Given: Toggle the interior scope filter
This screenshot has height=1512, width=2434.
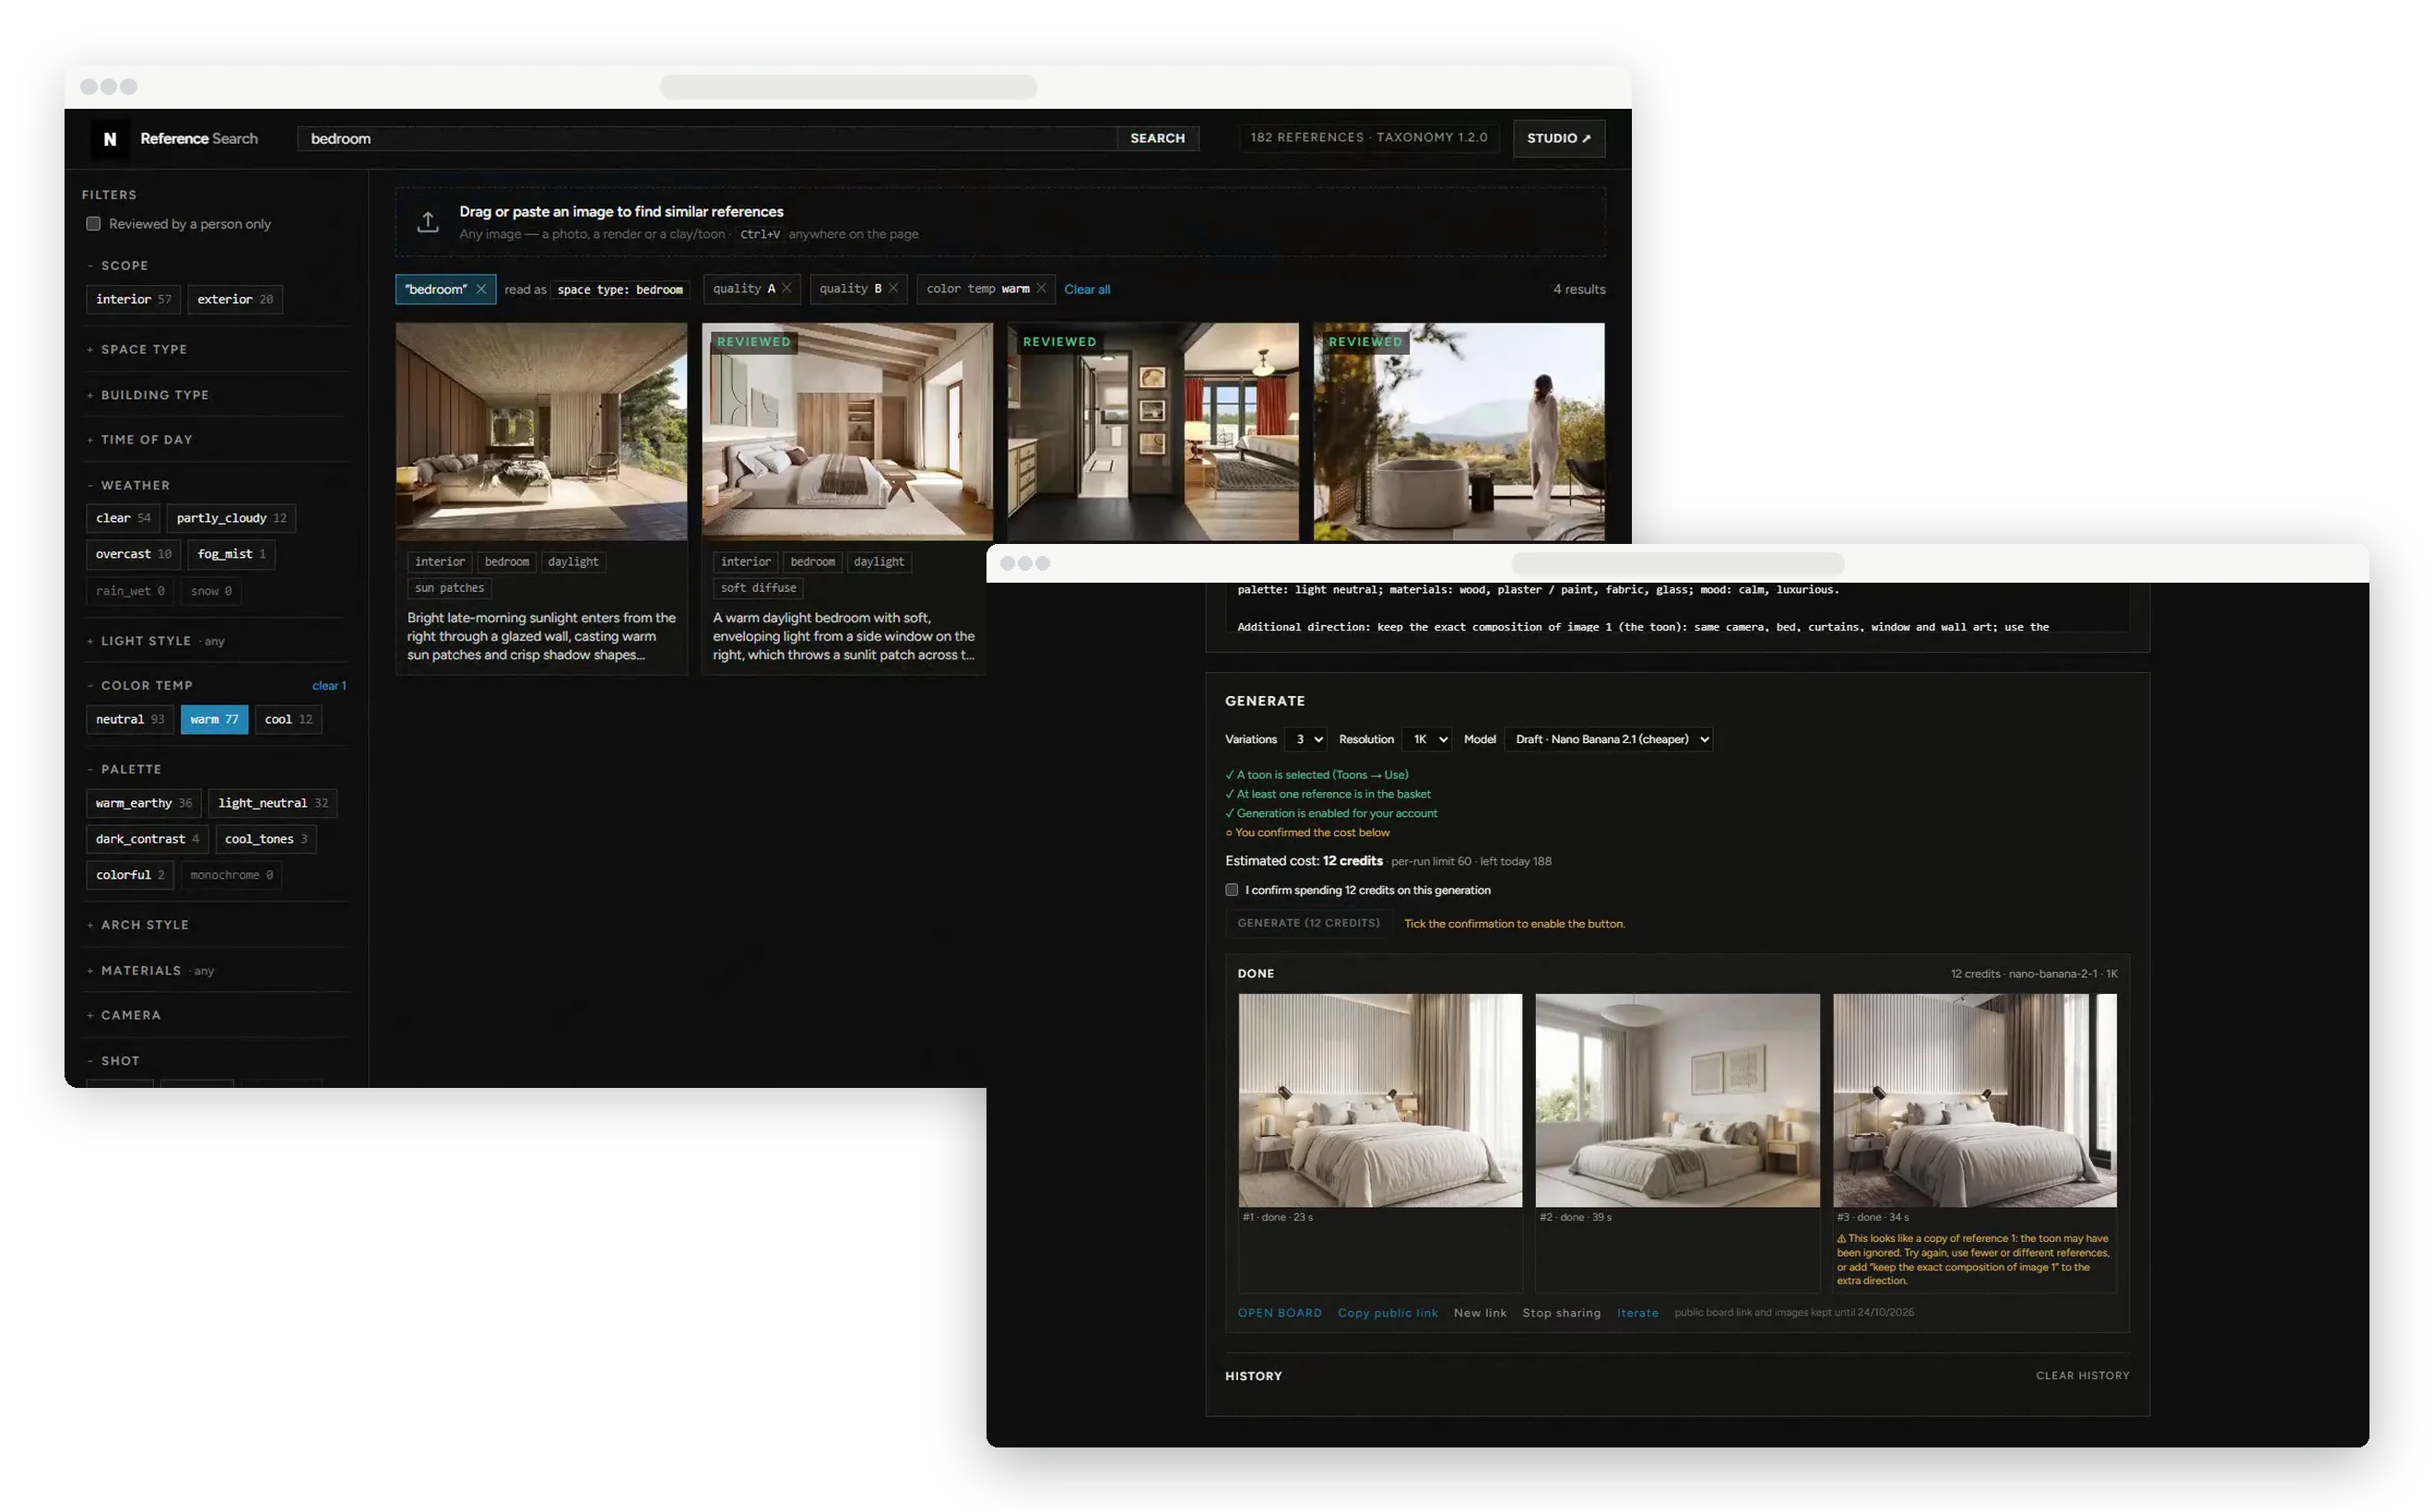Looking at the screenshot, I should (x=133, y=299).
